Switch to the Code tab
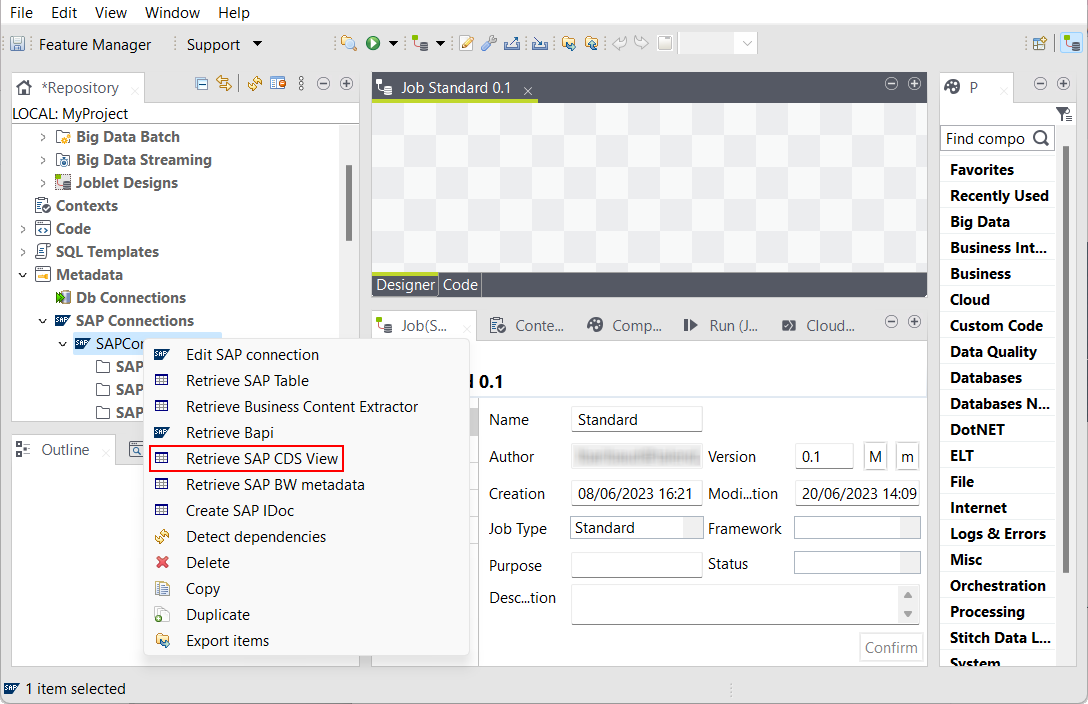This screenshot has height=704, width=1088. 460,285
